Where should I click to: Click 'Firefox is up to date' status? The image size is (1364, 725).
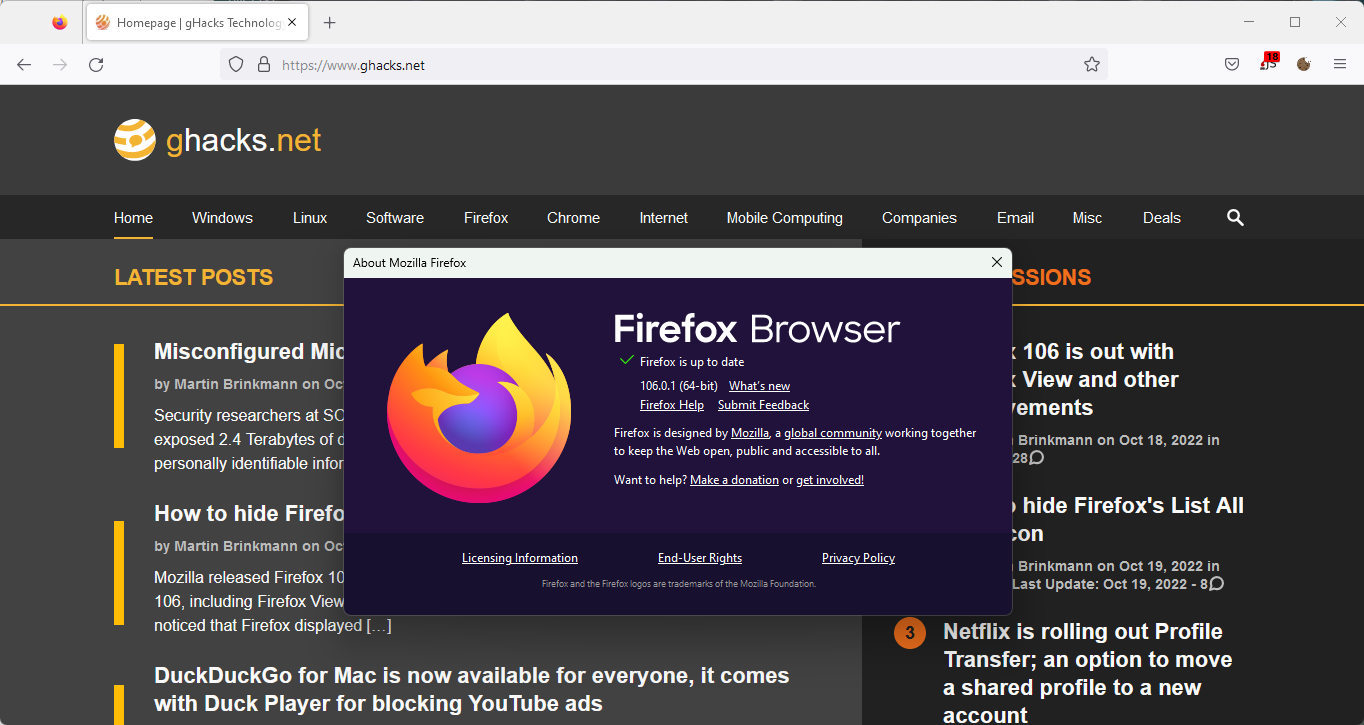point(692,362)
